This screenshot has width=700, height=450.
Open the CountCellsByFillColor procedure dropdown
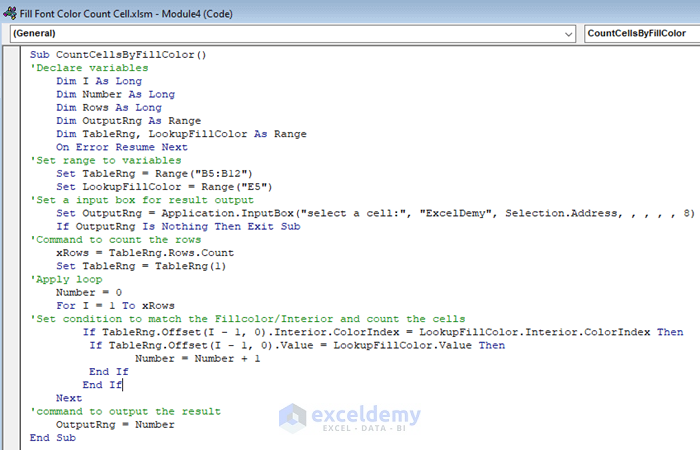click(642, 33)
